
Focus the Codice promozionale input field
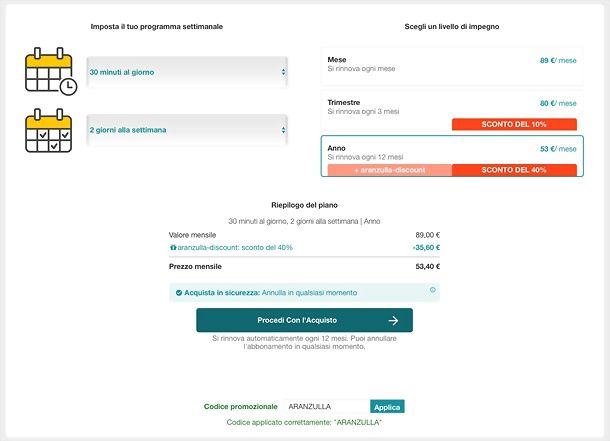pos(327,406)
